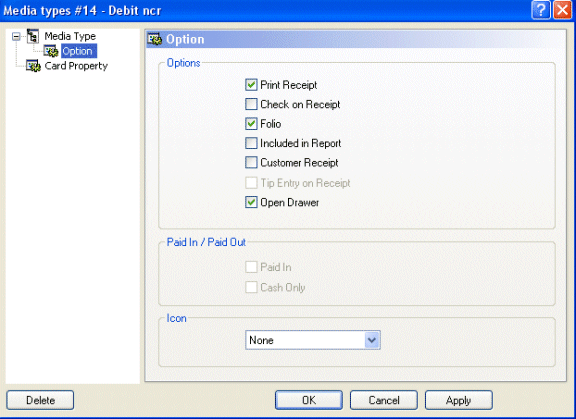This screenshot has height=419, width=576.
Task: Disable the Open Drawer checkbox
Action: coord(251,202)
